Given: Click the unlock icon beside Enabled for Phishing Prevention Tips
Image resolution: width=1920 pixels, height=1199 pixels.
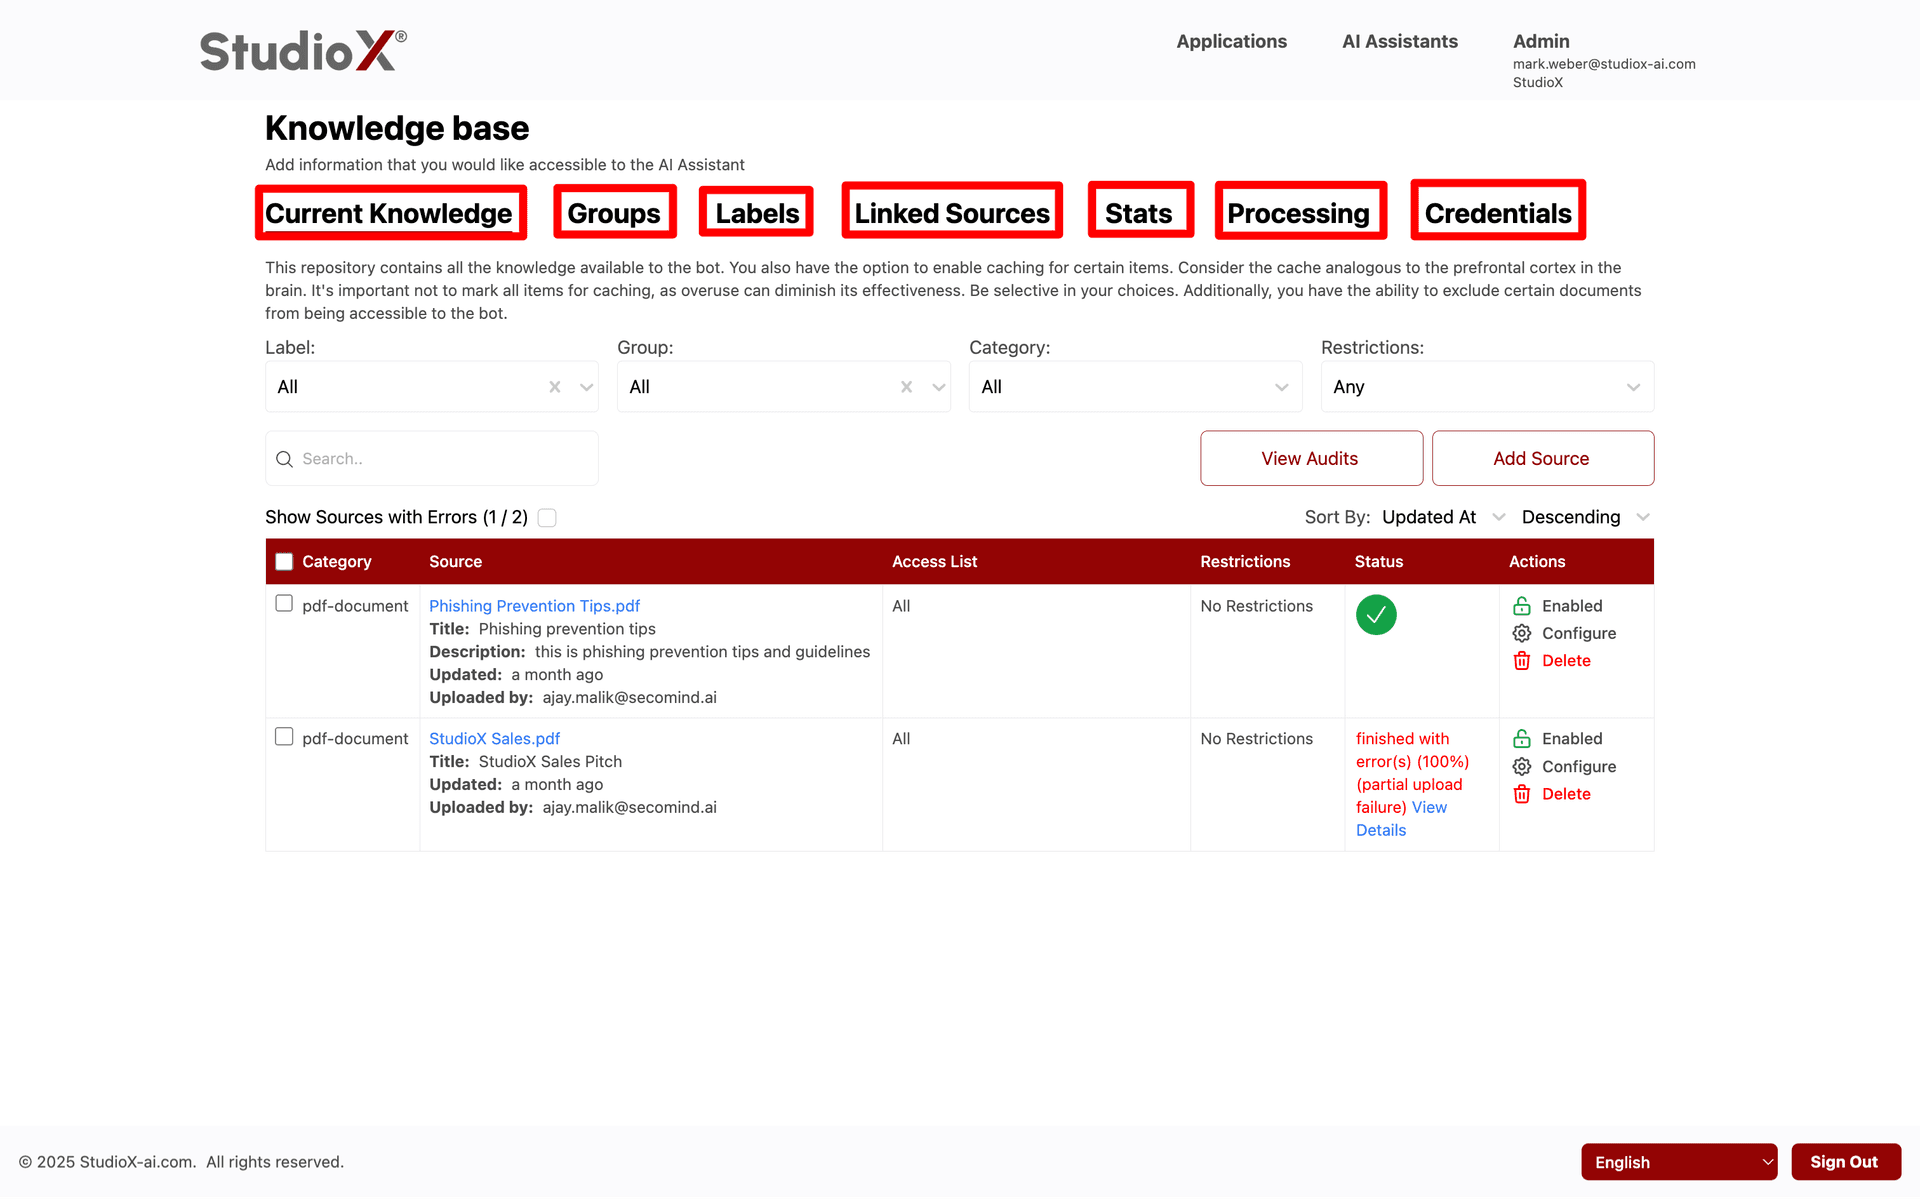Looking at the screenshot, I should (1522, 605).
